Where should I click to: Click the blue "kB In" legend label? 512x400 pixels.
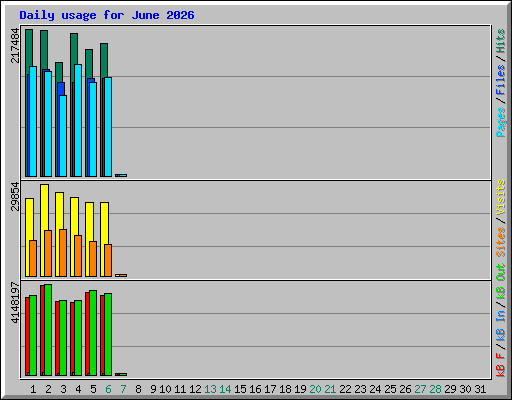pos(500,325)
